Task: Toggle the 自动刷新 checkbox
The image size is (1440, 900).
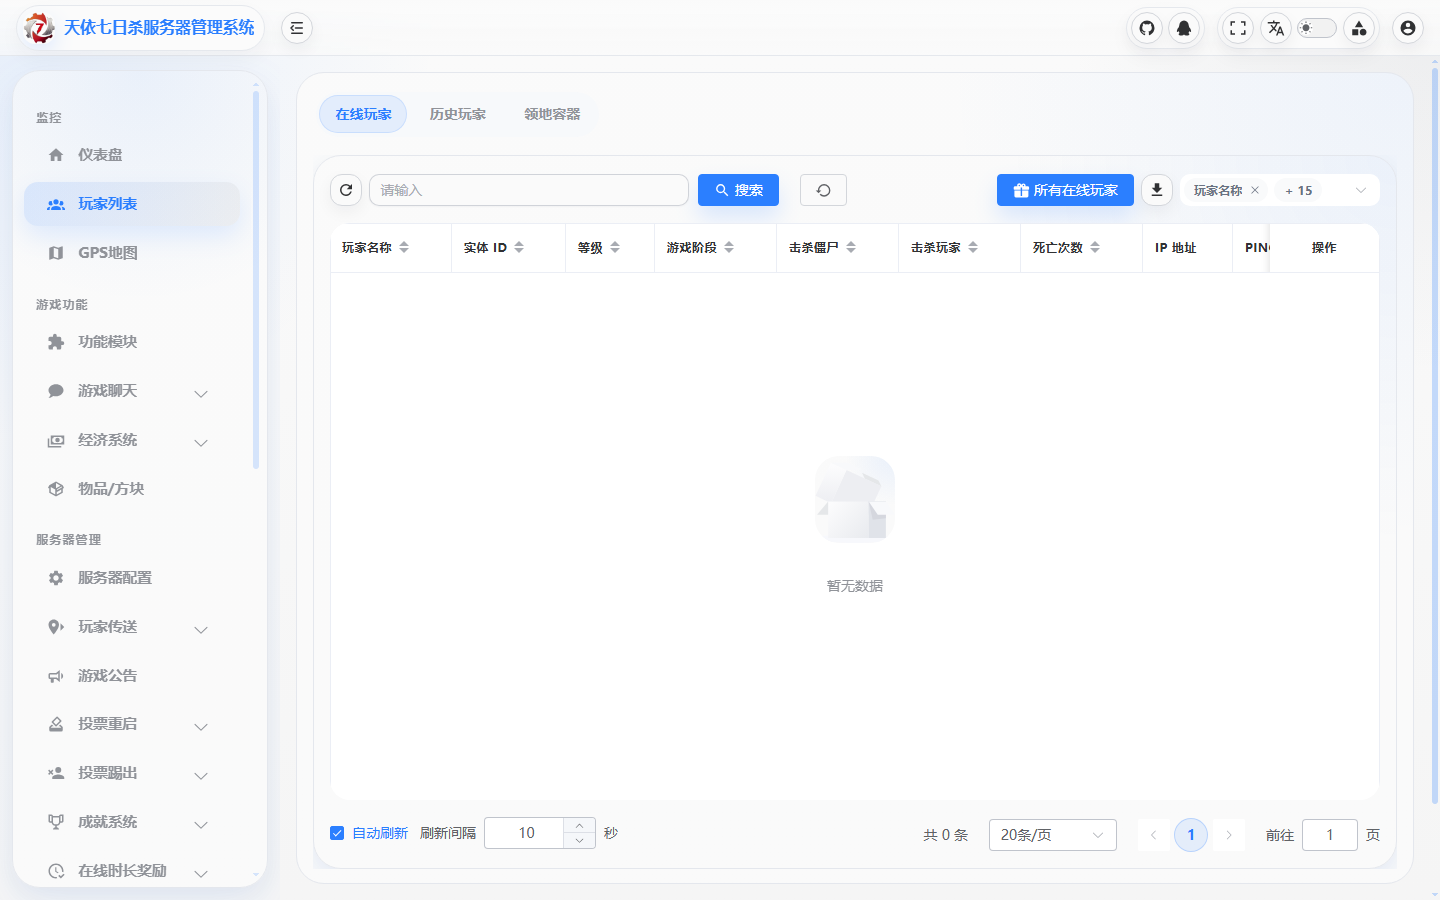Action: pos(337,833)
